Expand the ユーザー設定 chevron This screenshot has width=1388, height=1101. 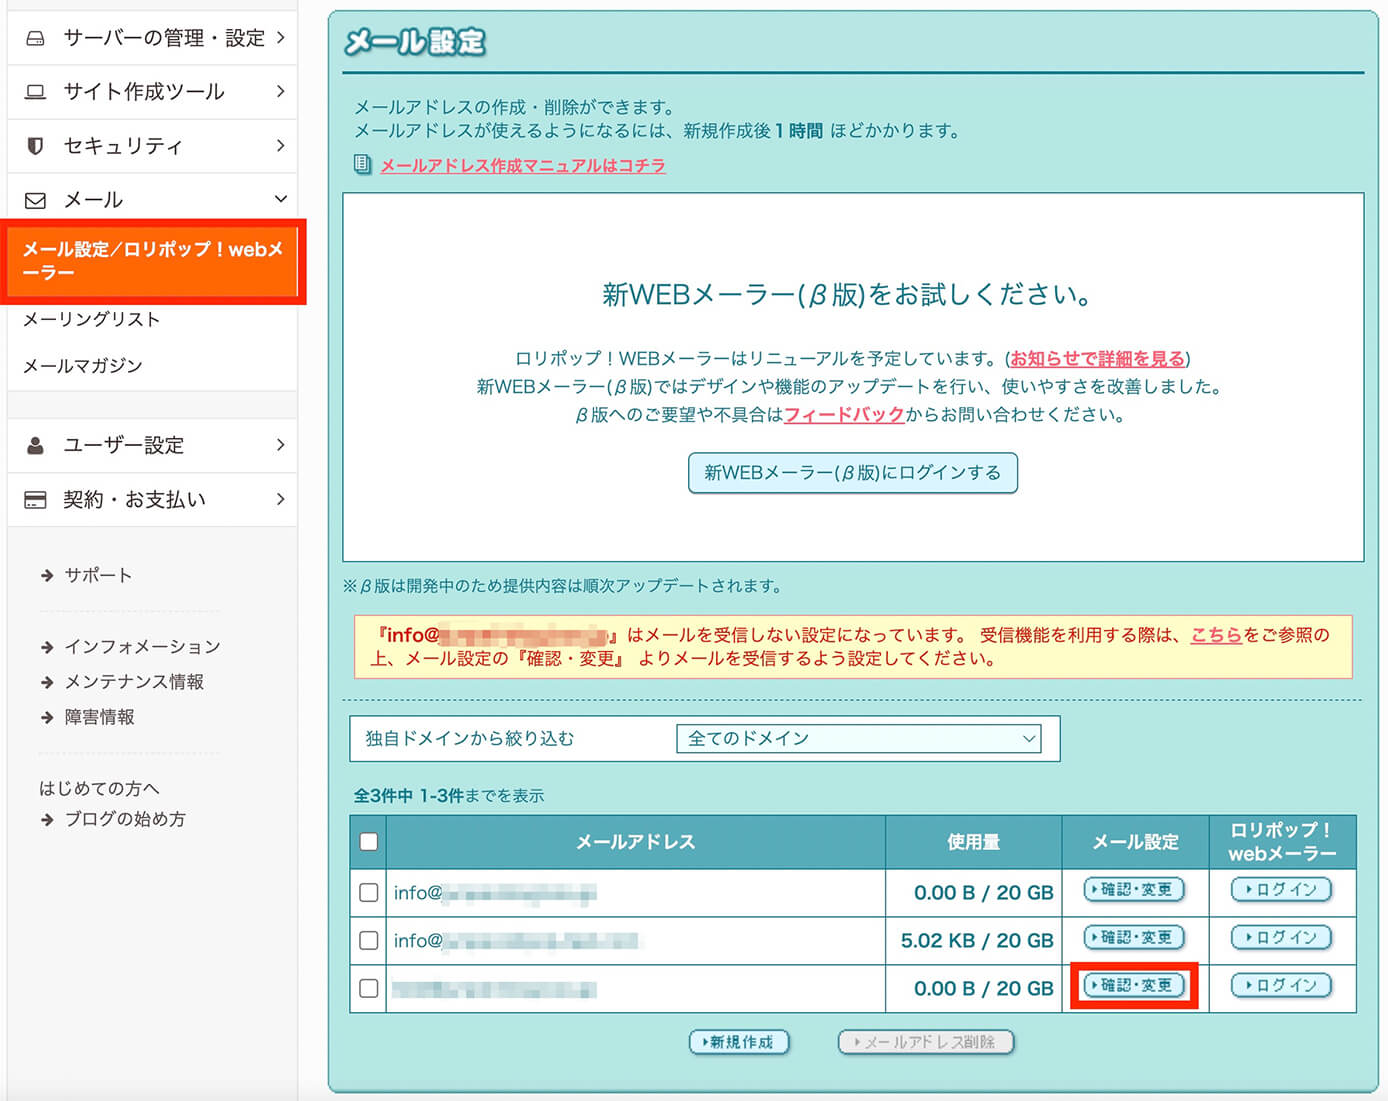click(x=281, y=445)
